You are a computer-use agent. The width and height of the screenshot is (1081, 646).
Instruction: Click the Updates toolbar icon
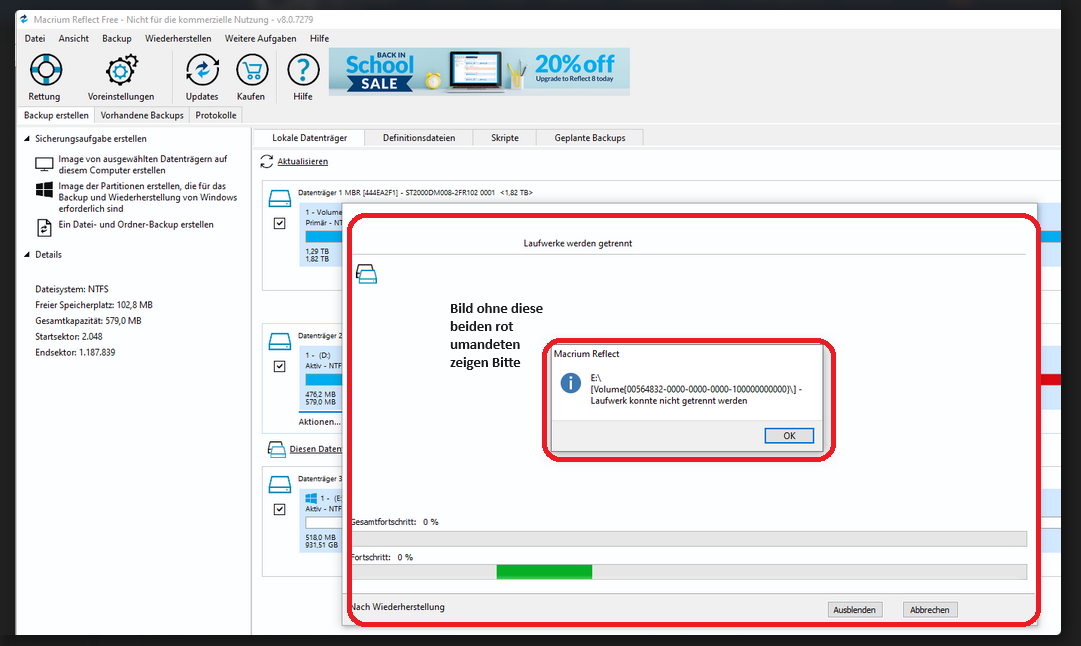pos(202,70)
